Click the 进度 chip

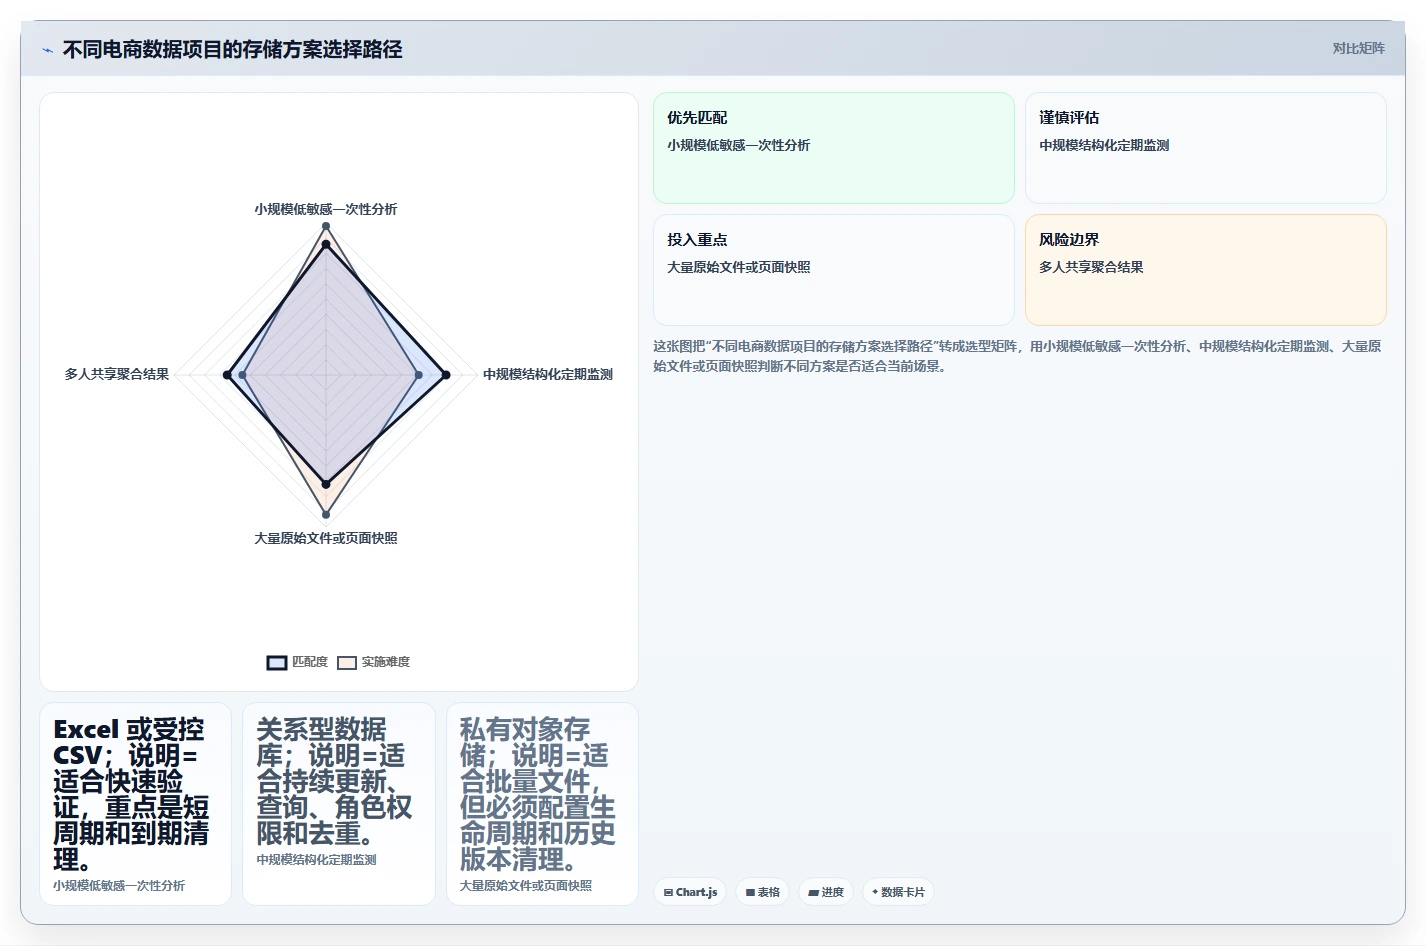pos(826,892)
